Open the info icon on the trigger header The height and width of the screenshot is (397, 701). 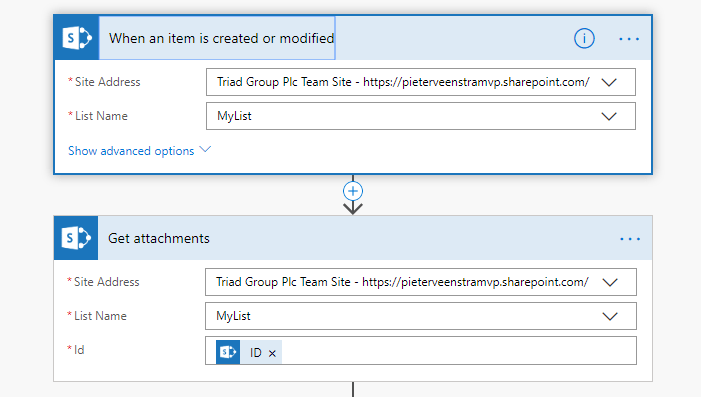pos(584,38)
